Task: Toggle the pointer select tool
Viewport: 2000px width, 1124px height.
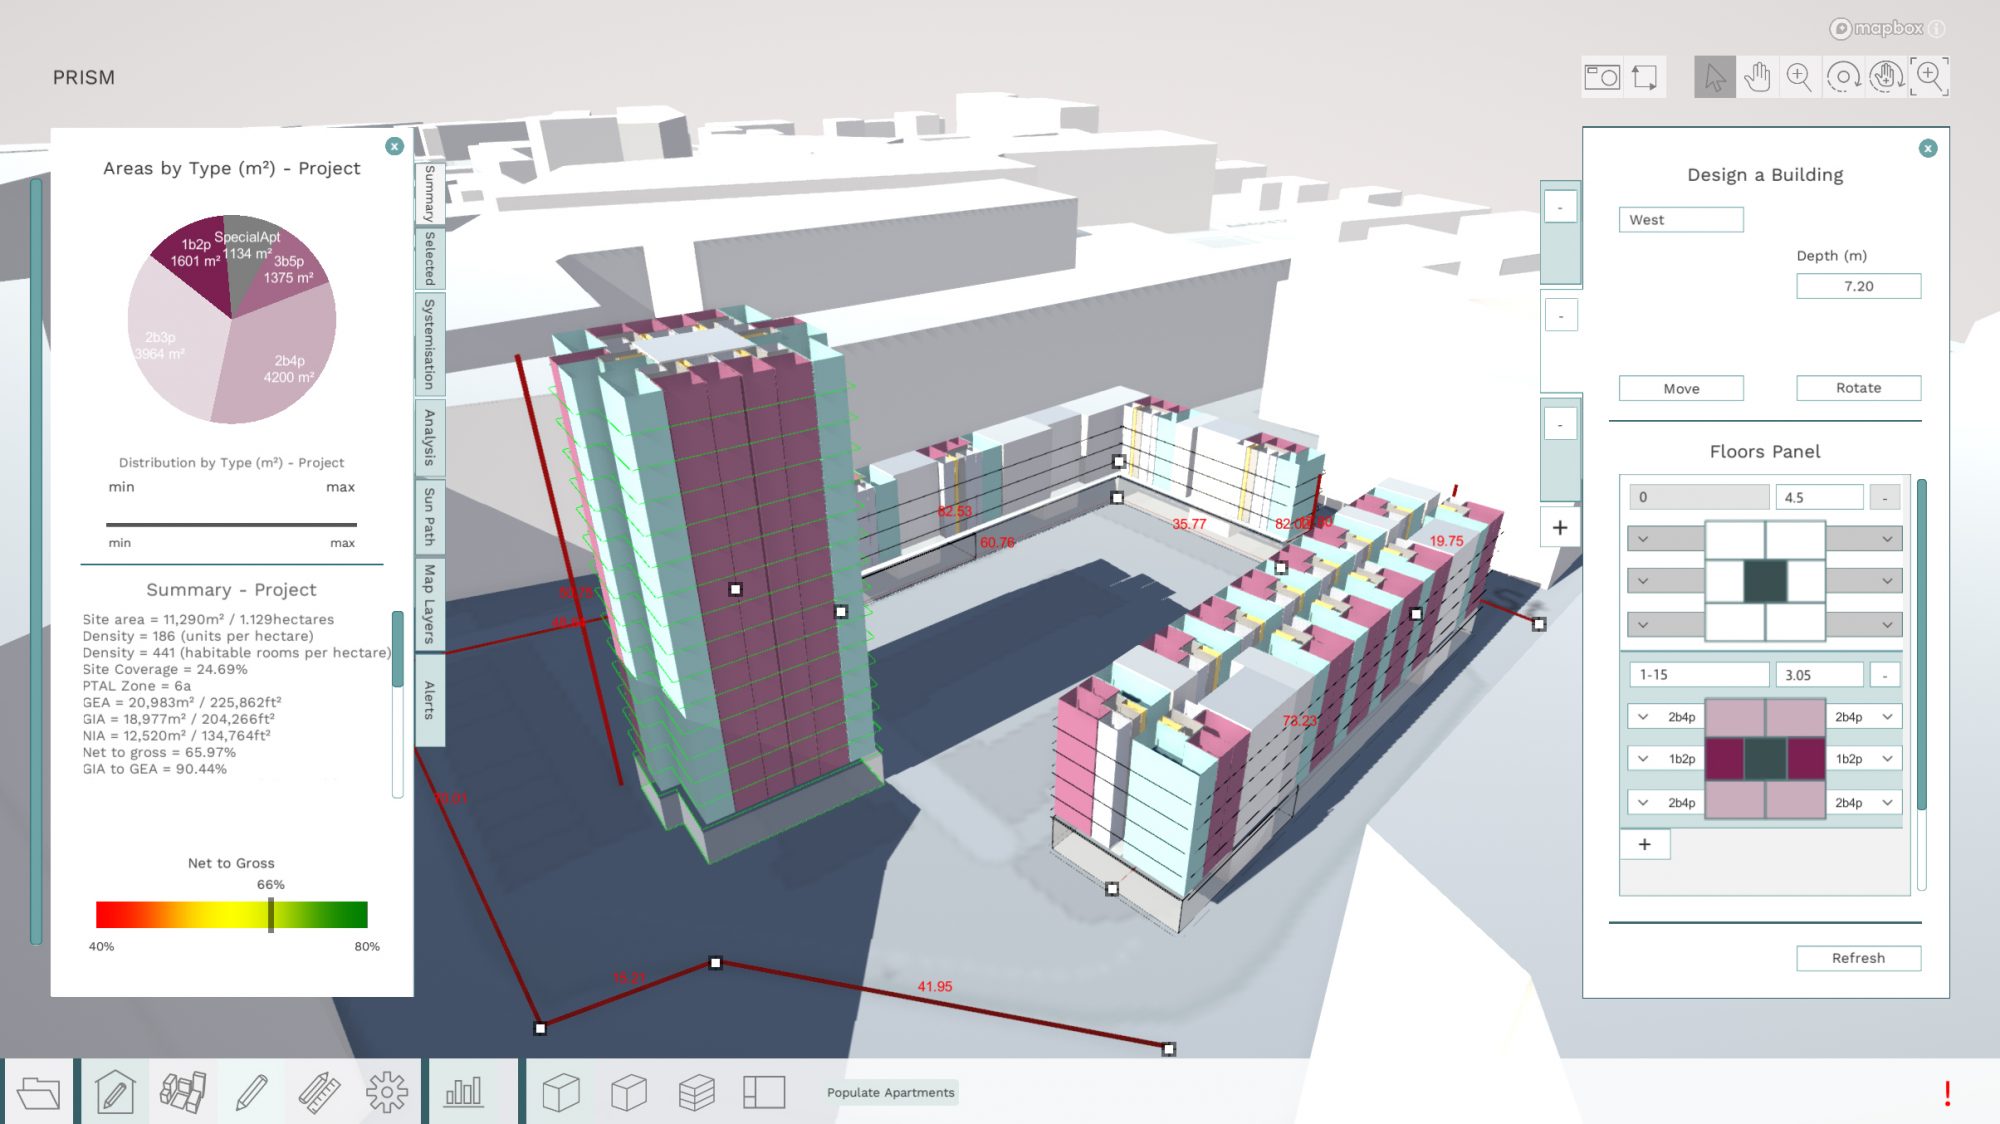Action: [x=1715, y=77]
